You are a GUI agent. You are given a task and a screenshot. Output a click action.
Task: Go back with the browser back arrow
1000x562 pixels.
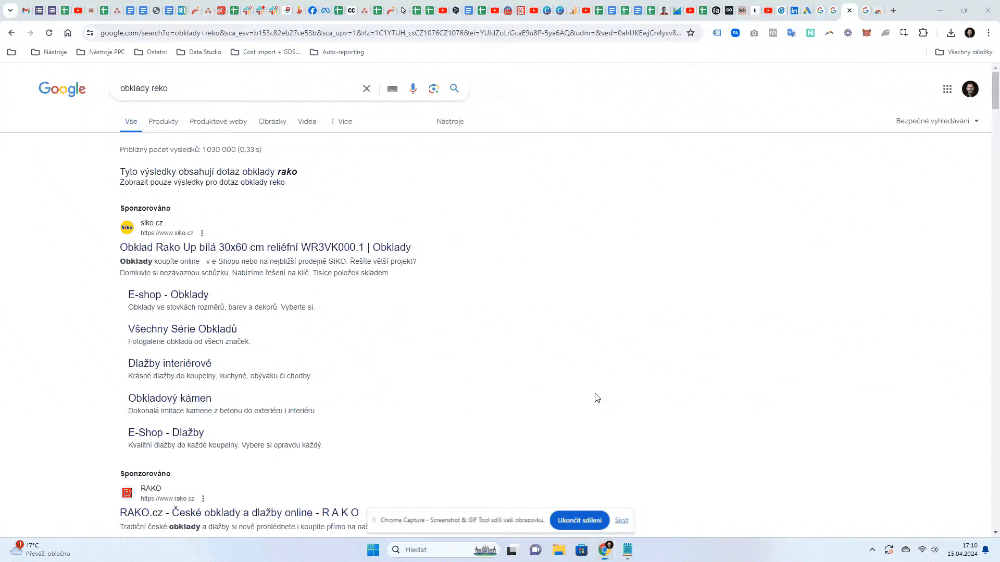(11, 33)
